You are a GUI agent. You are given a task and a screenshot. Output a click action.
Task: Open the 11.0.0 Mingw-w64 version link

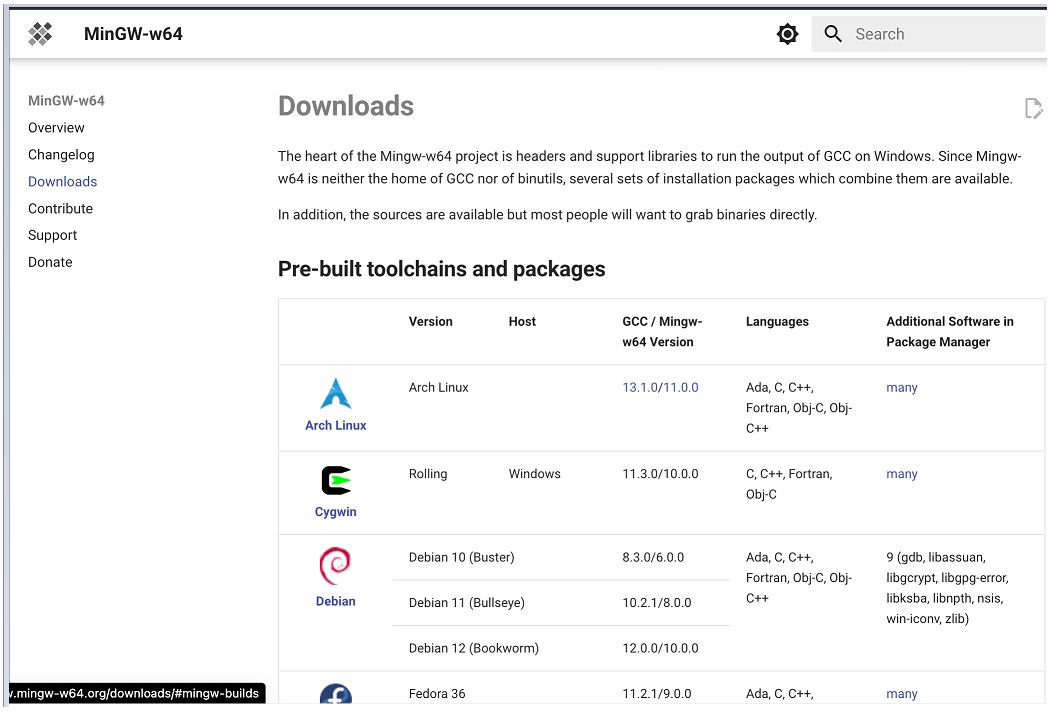coord(681,387)
